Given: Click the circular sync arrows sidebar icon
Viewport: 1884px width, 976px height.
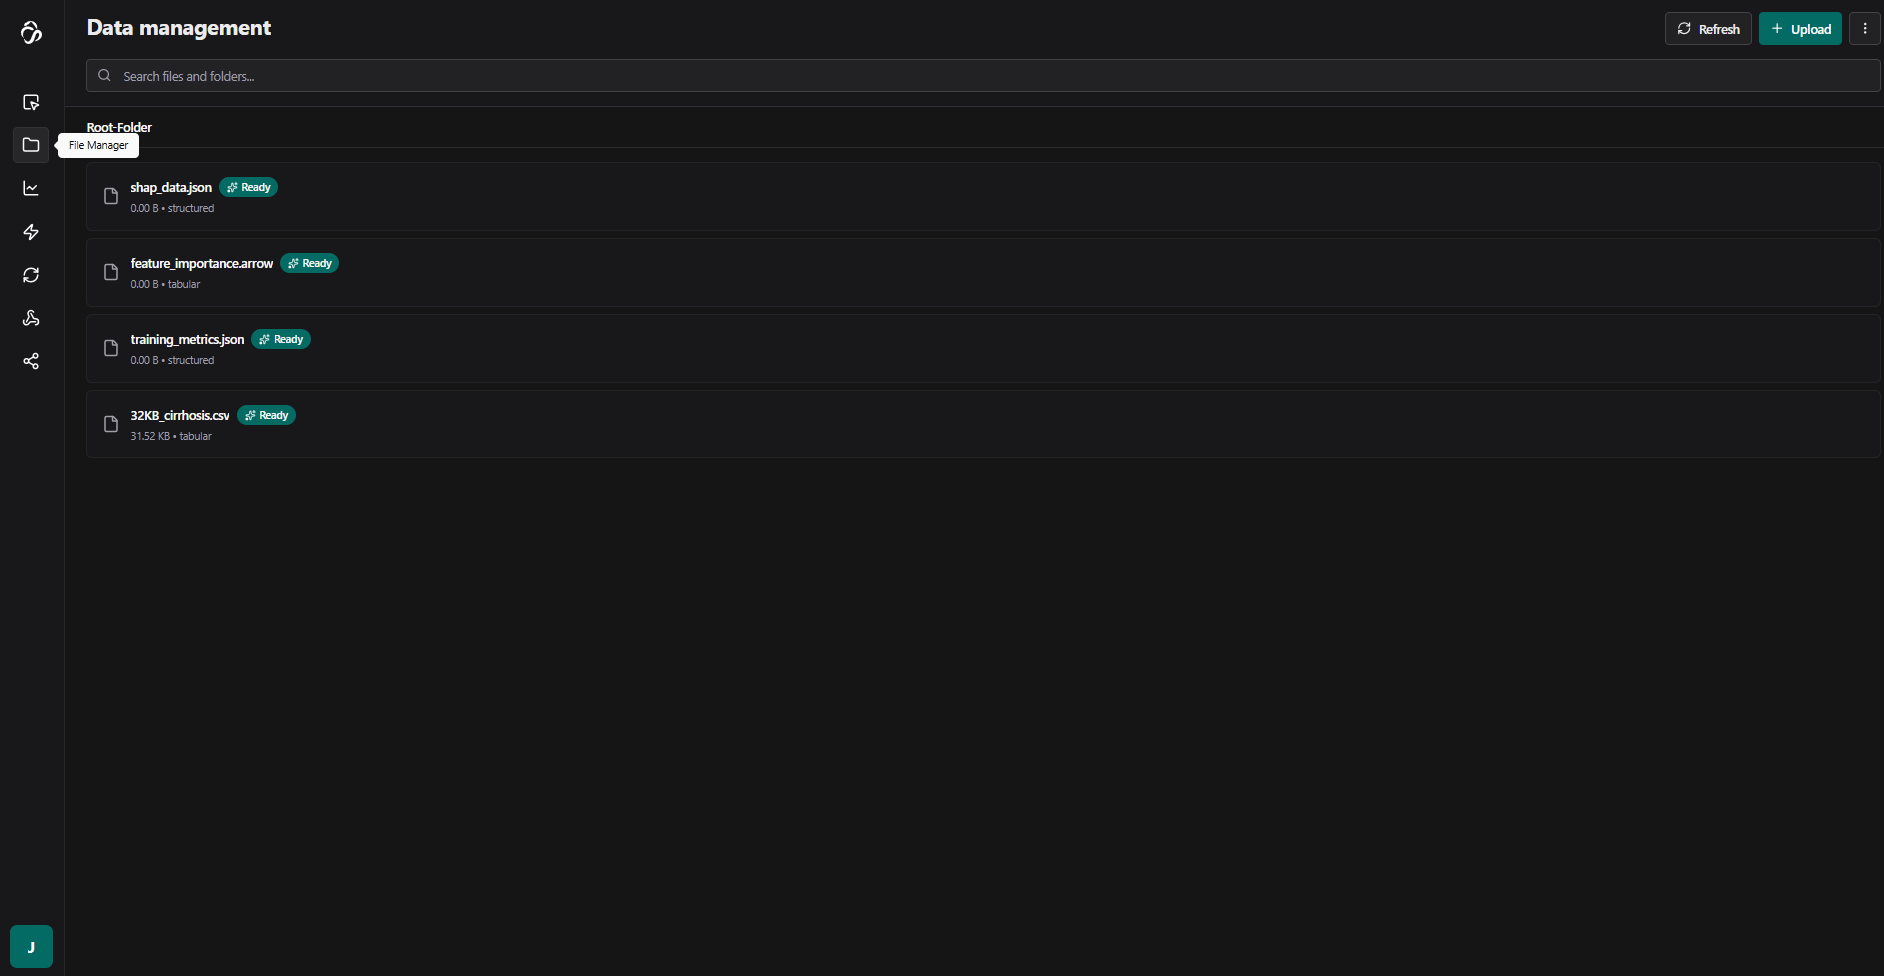Looking at the screenshot, I should tap(31, 275).
